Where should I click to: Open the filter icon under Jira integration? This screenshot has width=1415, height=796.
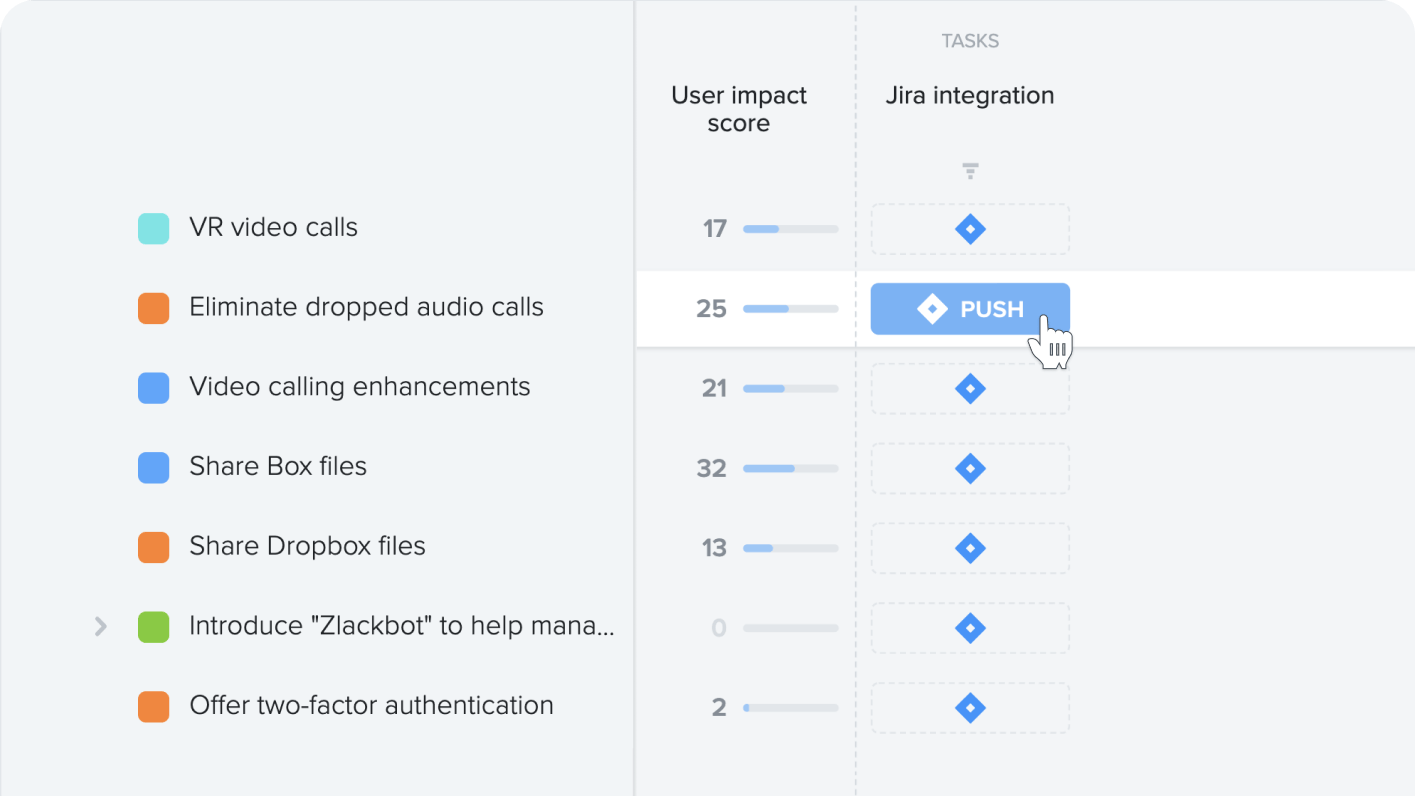coord(970,171)
